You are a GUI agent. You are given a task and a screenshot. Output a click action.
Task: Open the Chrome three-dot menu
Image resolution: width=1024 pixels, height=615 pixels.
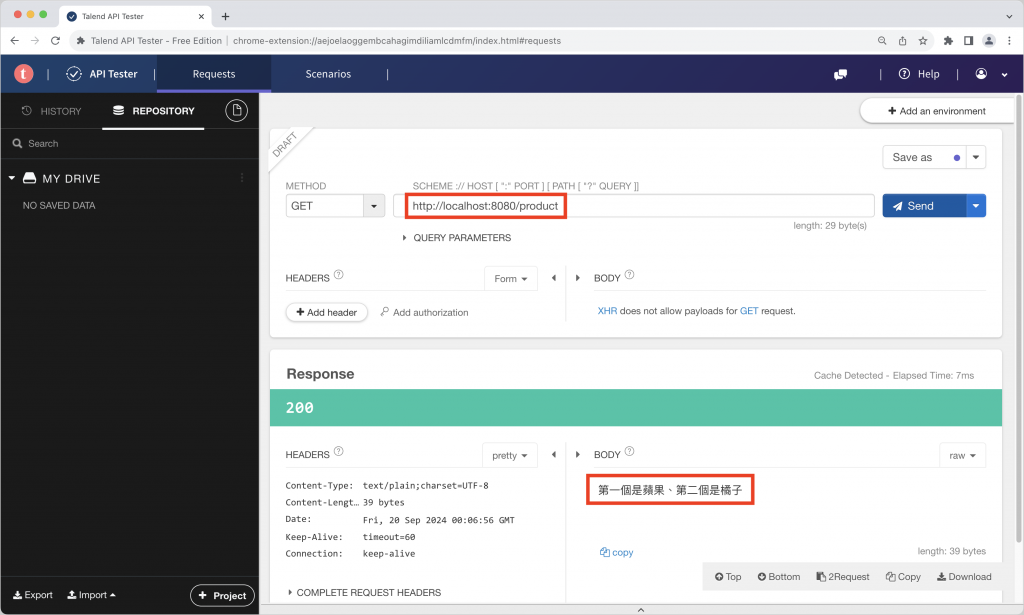[1009, 40]
